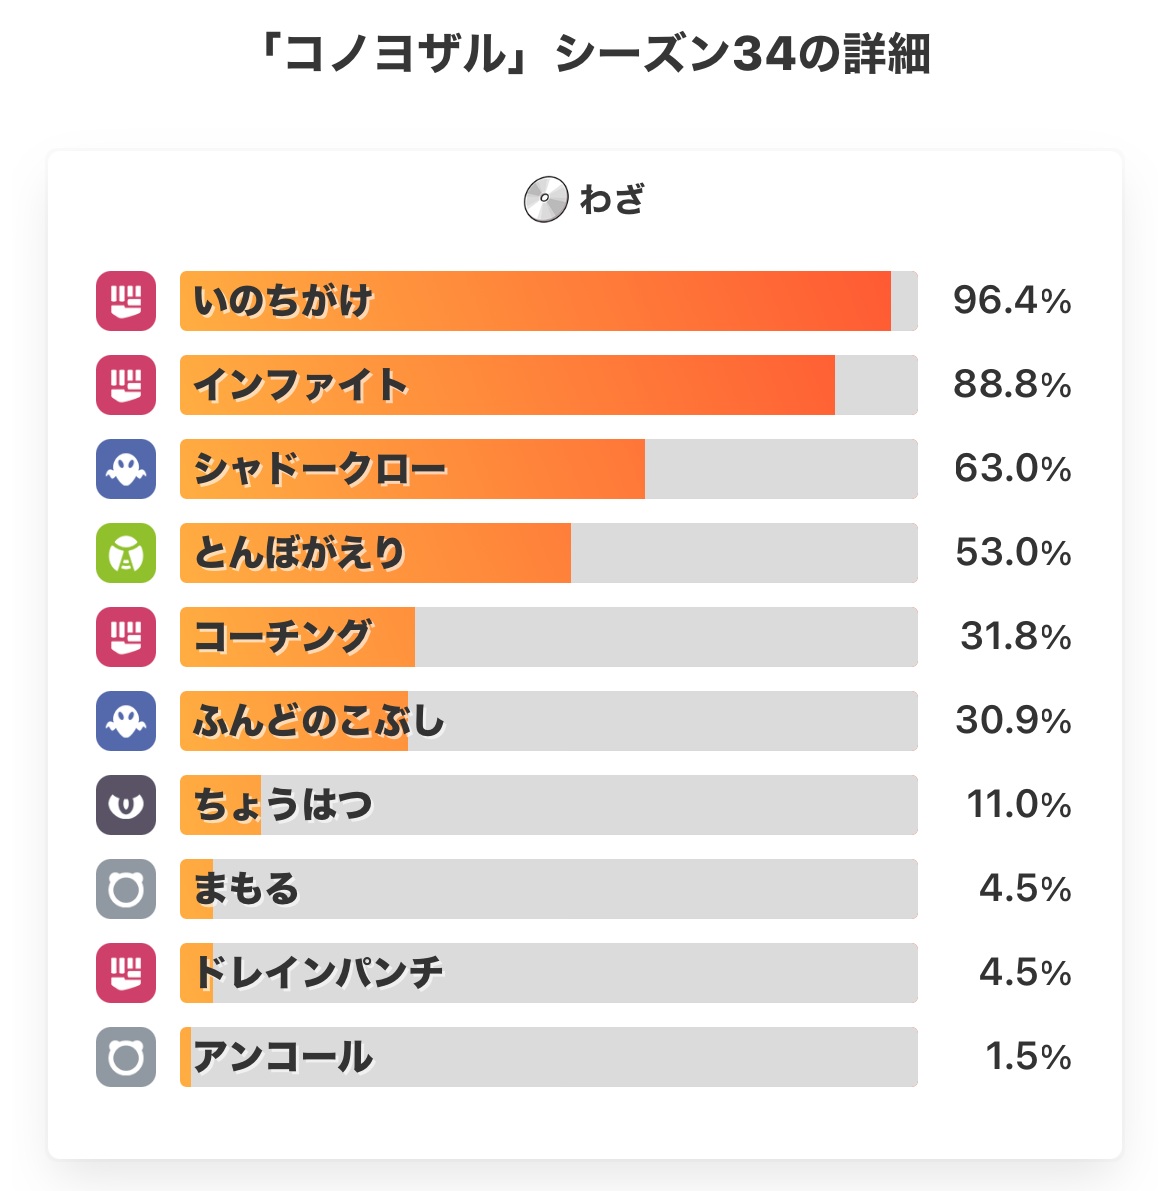Click the Dark-type icon beside ちょうはつ
The width and height of the screenshot is (1170, 1191).
click(126, 805)
